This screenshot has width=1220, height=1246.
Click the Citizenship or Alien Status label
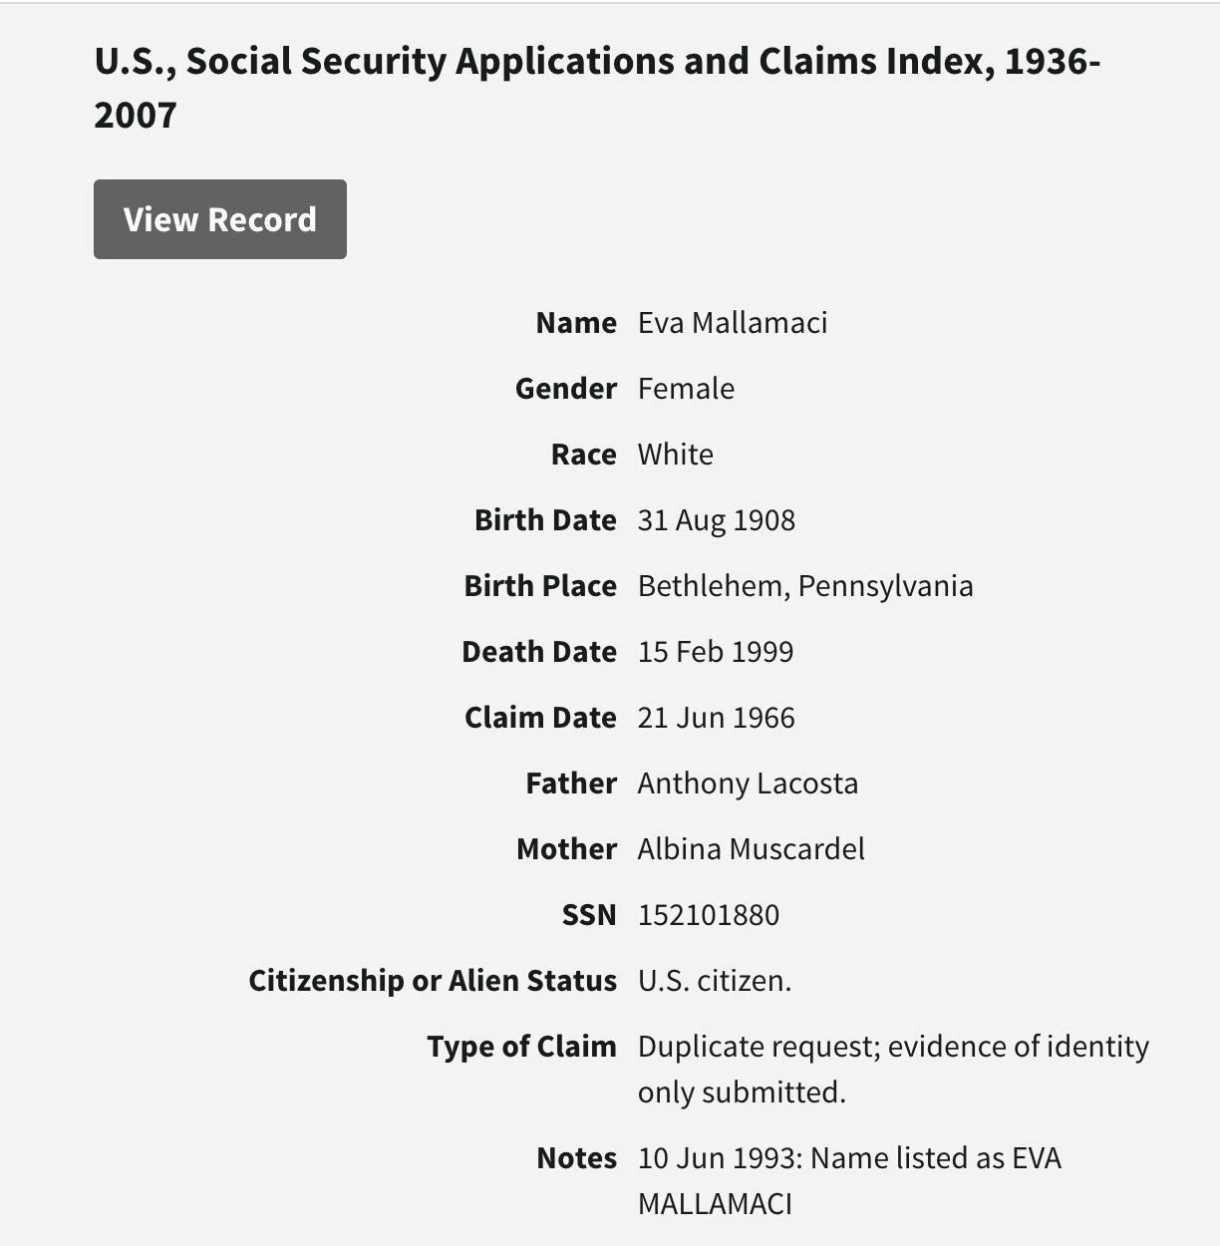[x=432, y=981]
